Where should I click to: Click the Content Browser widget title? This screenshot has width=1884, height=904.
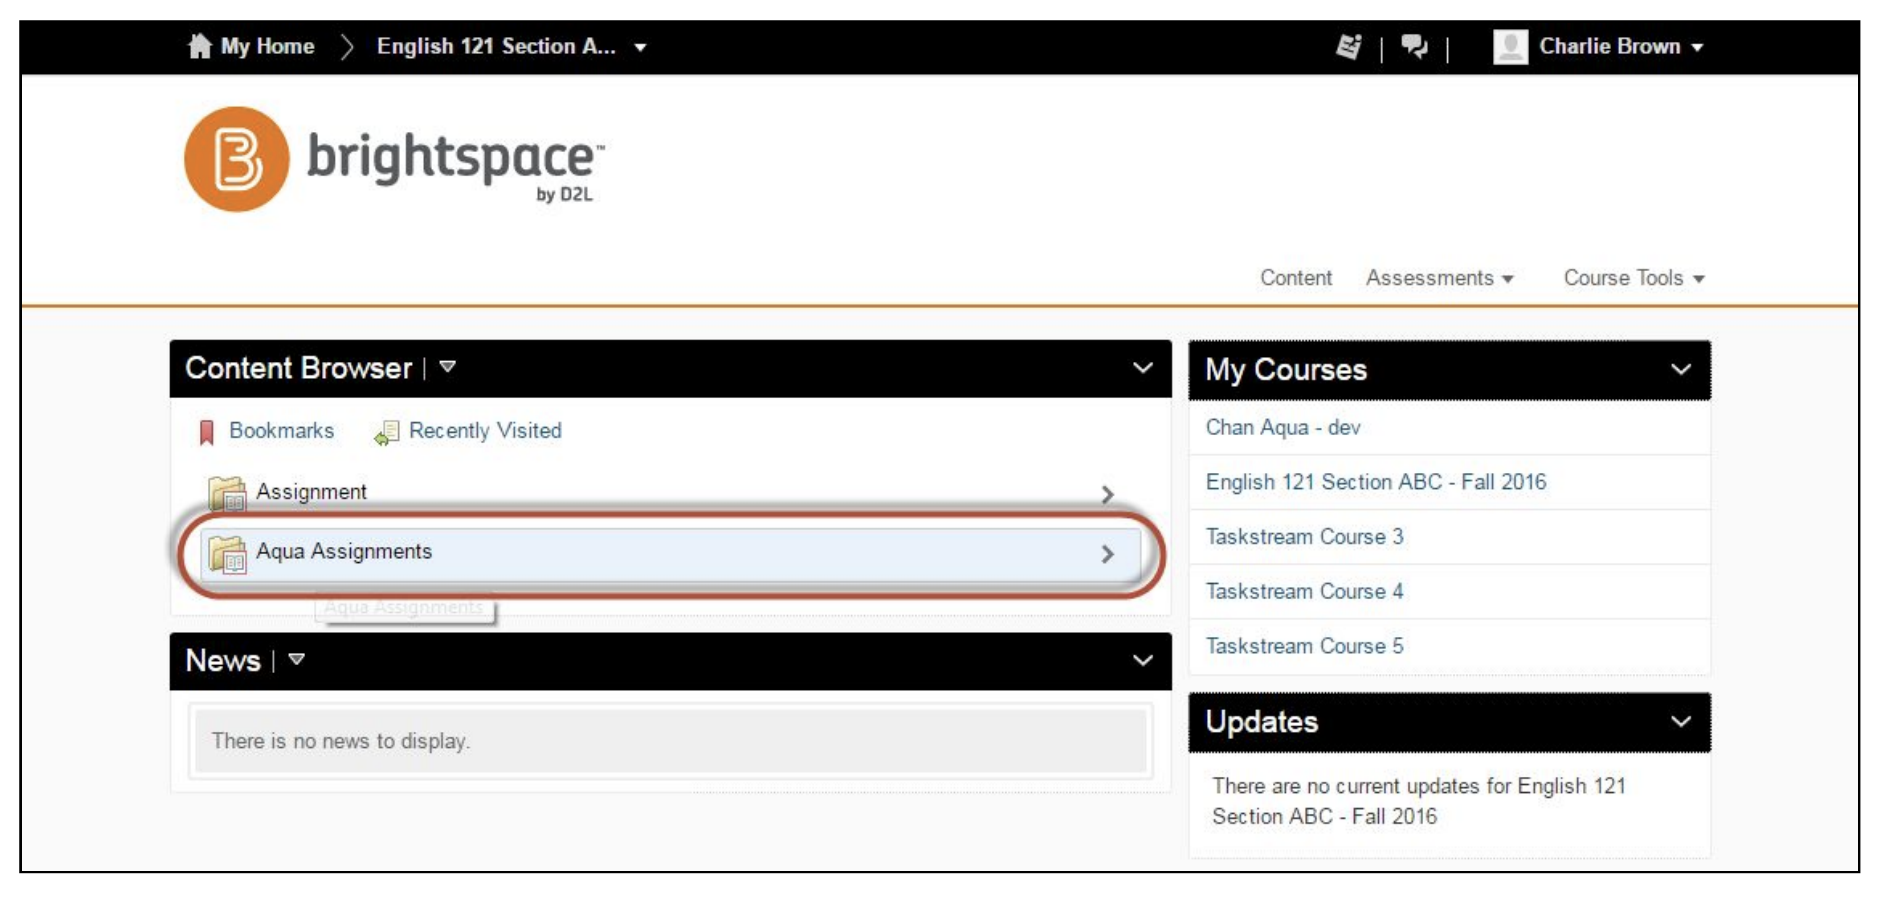(298, 368)
